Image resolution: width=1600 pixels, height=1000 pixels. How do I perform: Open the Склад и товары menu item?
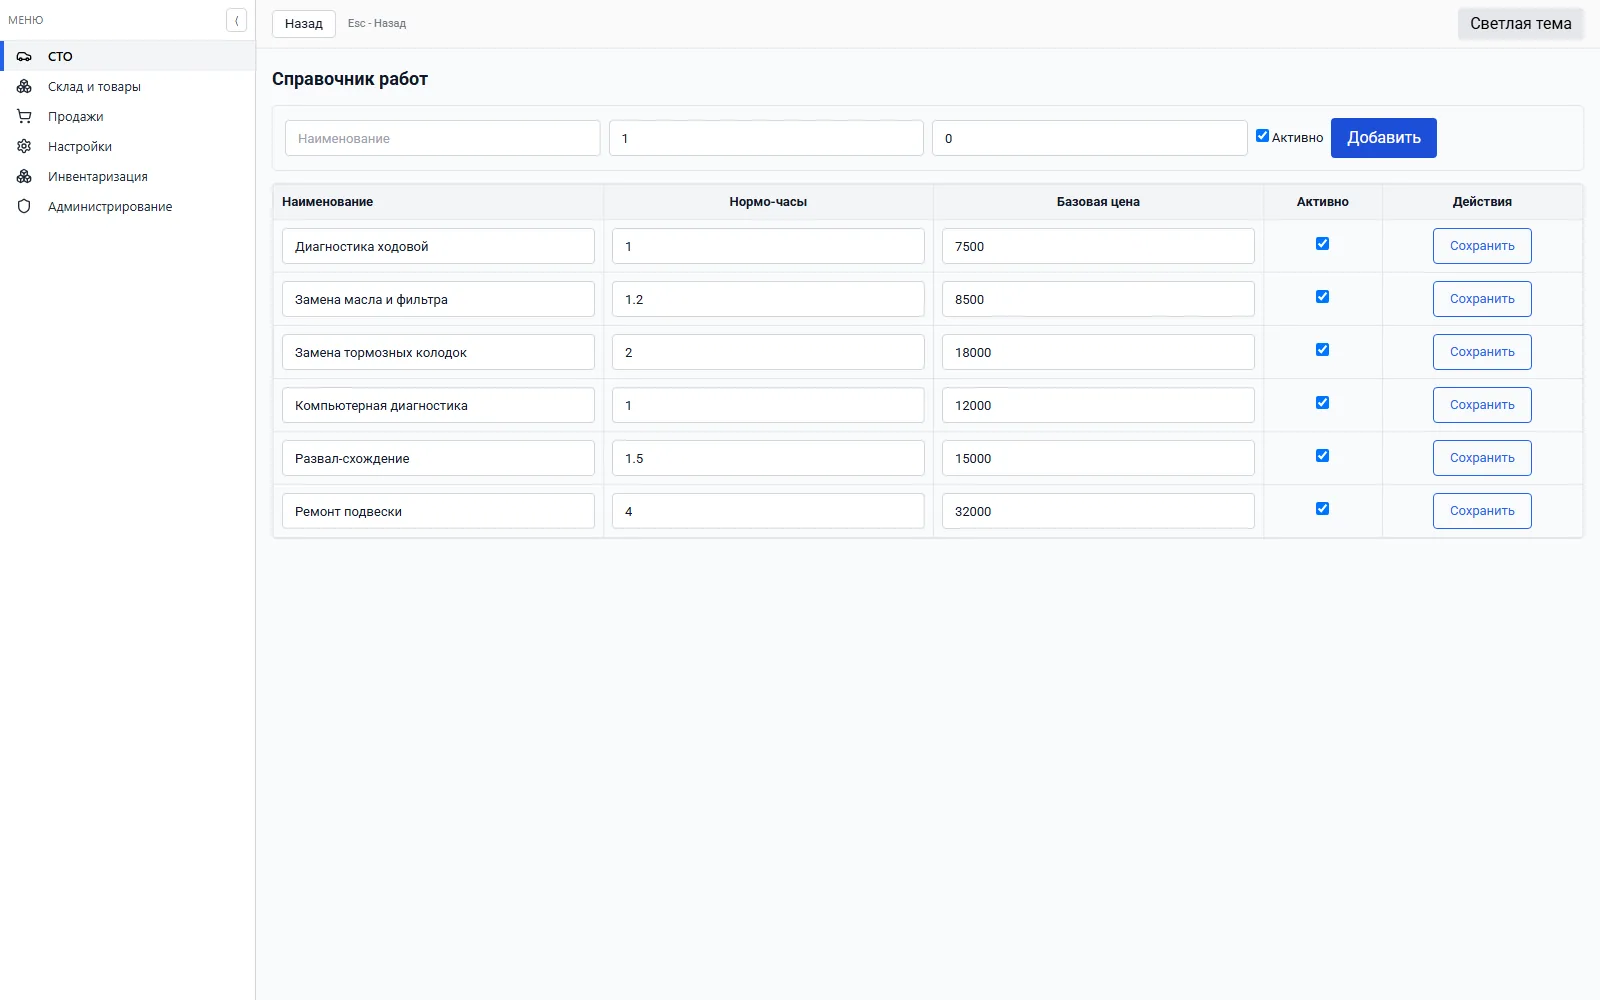click(x=128, y=86)
